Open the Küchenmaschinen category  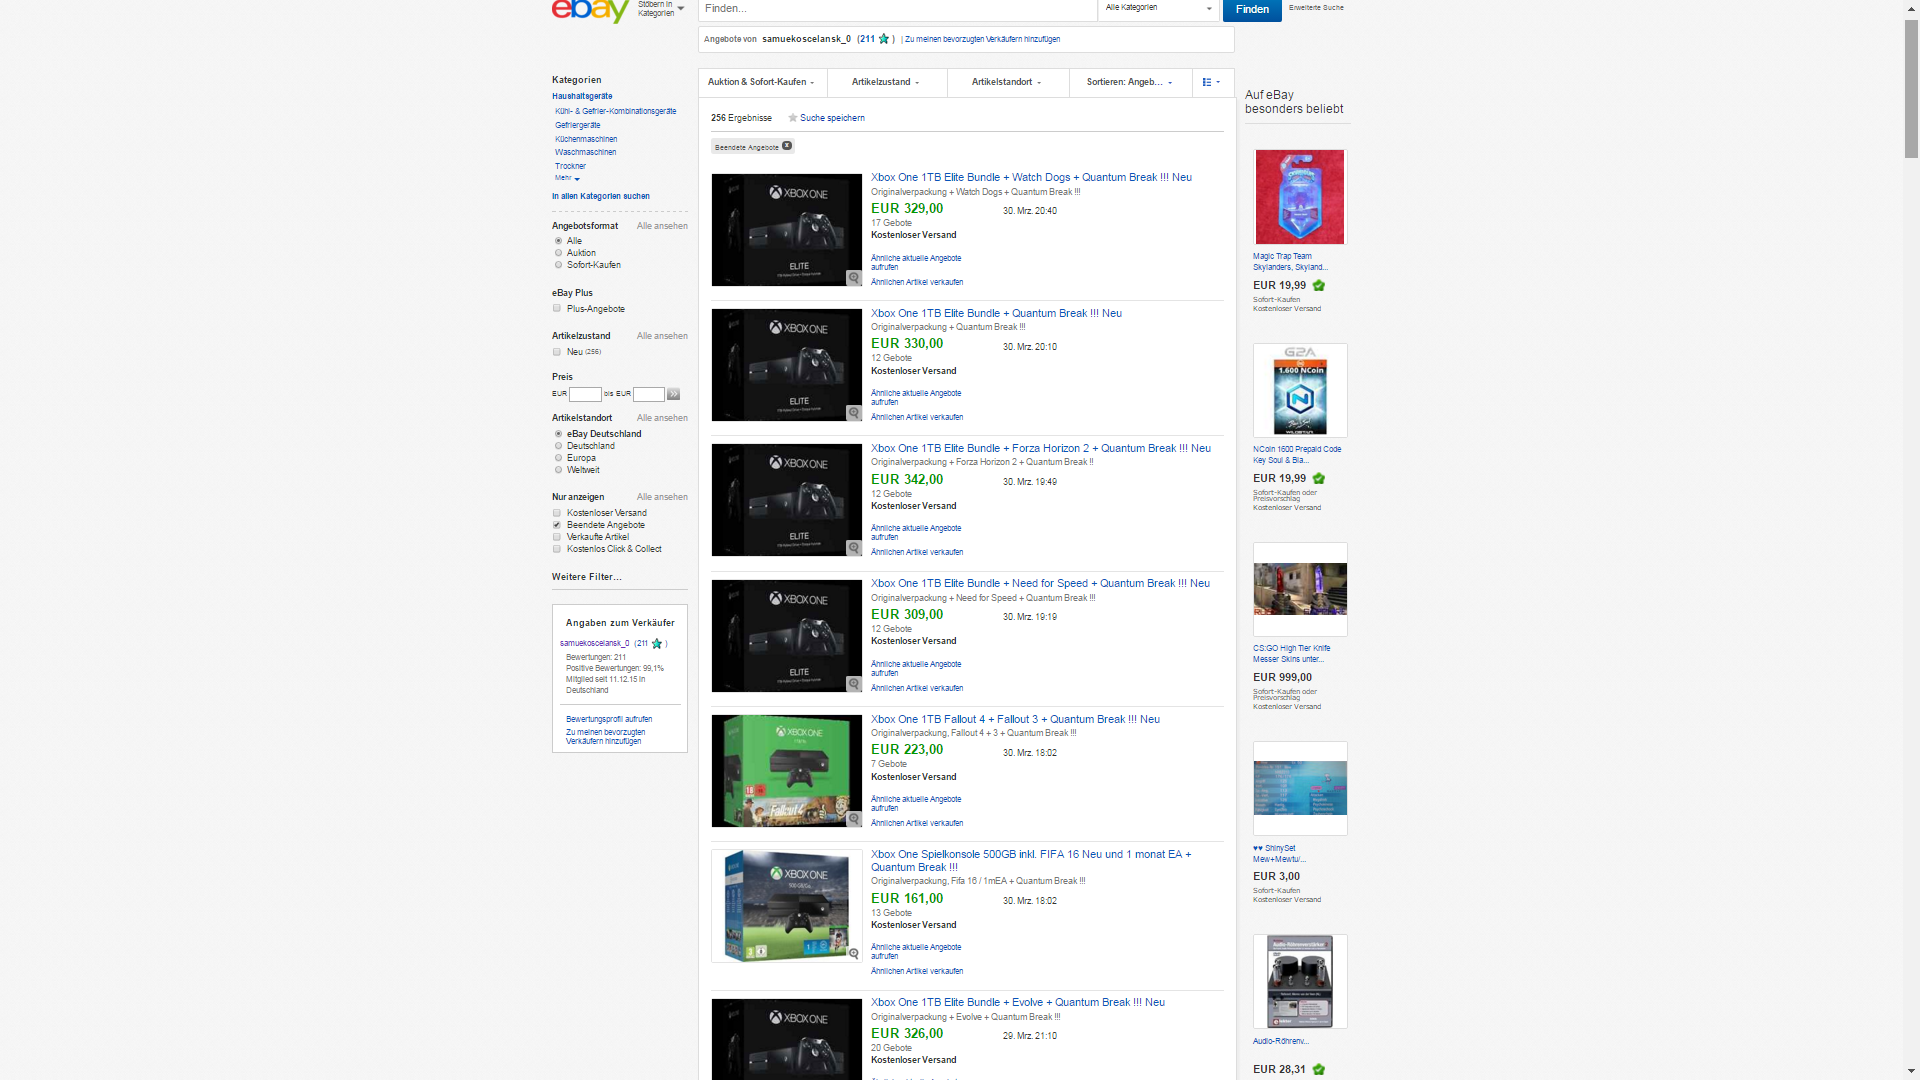[x=586, y=139]
